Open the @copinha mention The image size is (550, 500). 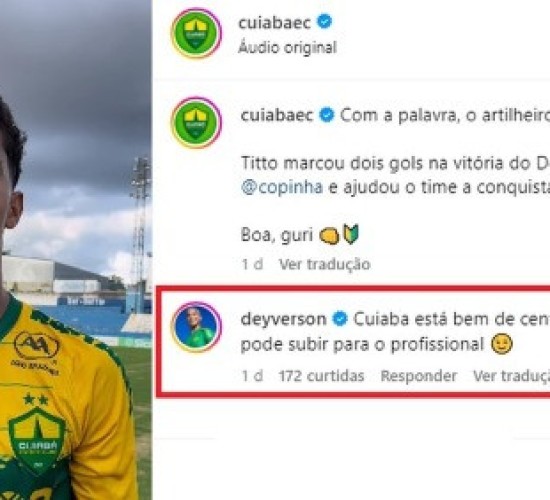tap(282, 187)
